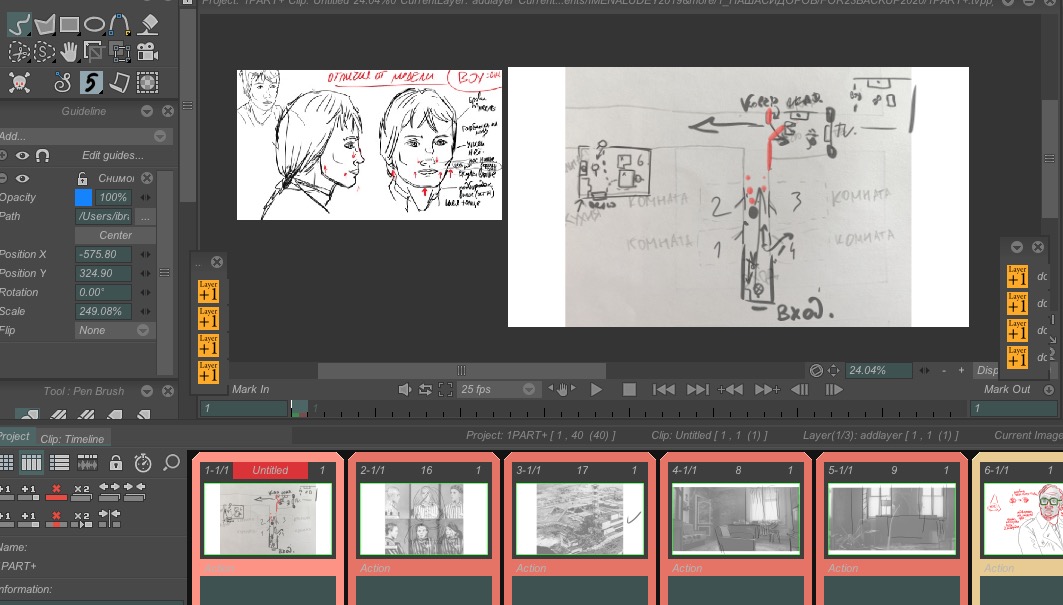The width and height of the screenshot is (1063, 605).
Task: Switch to the Project tab
Action: click(15, 436)
